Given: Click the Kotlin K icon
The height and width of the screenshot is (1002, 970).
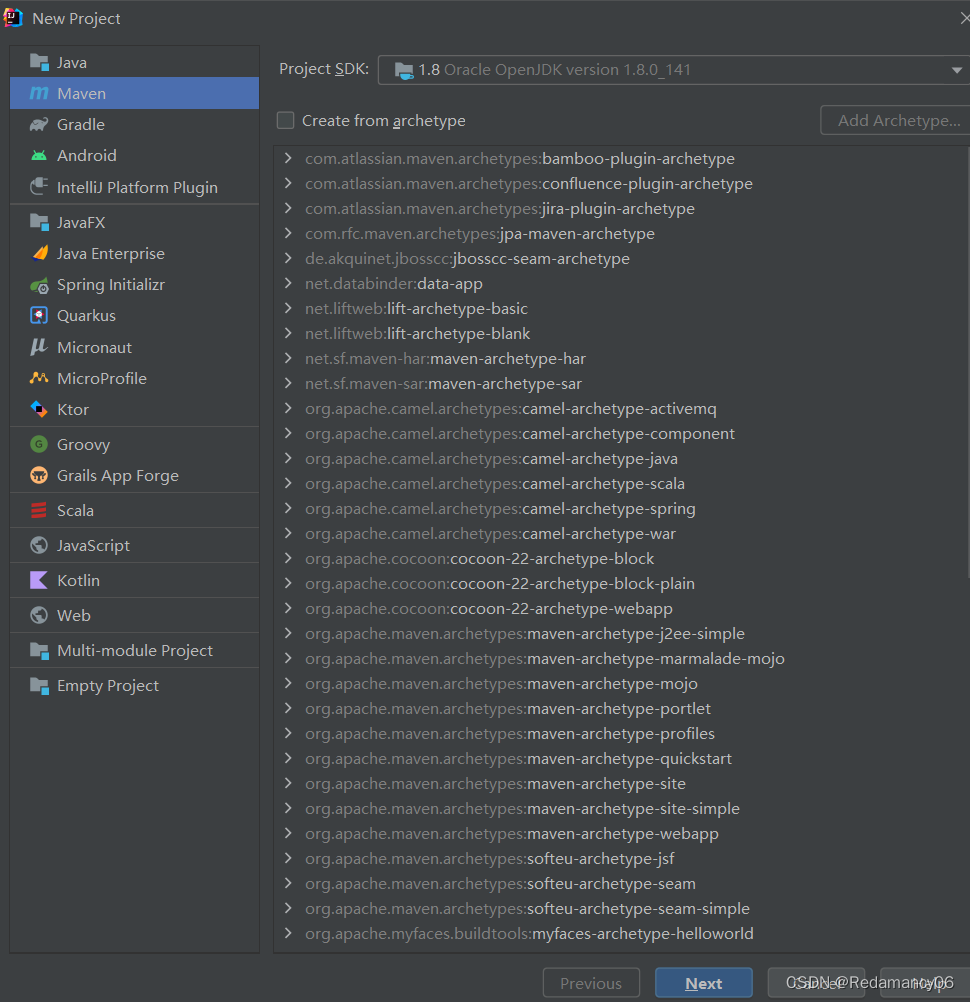Looking at the screenshot, I should click(x=39, y=580).
